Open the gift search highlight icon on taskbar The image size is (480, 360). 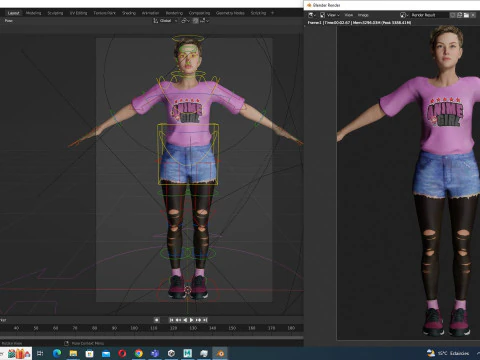point(19,353)
